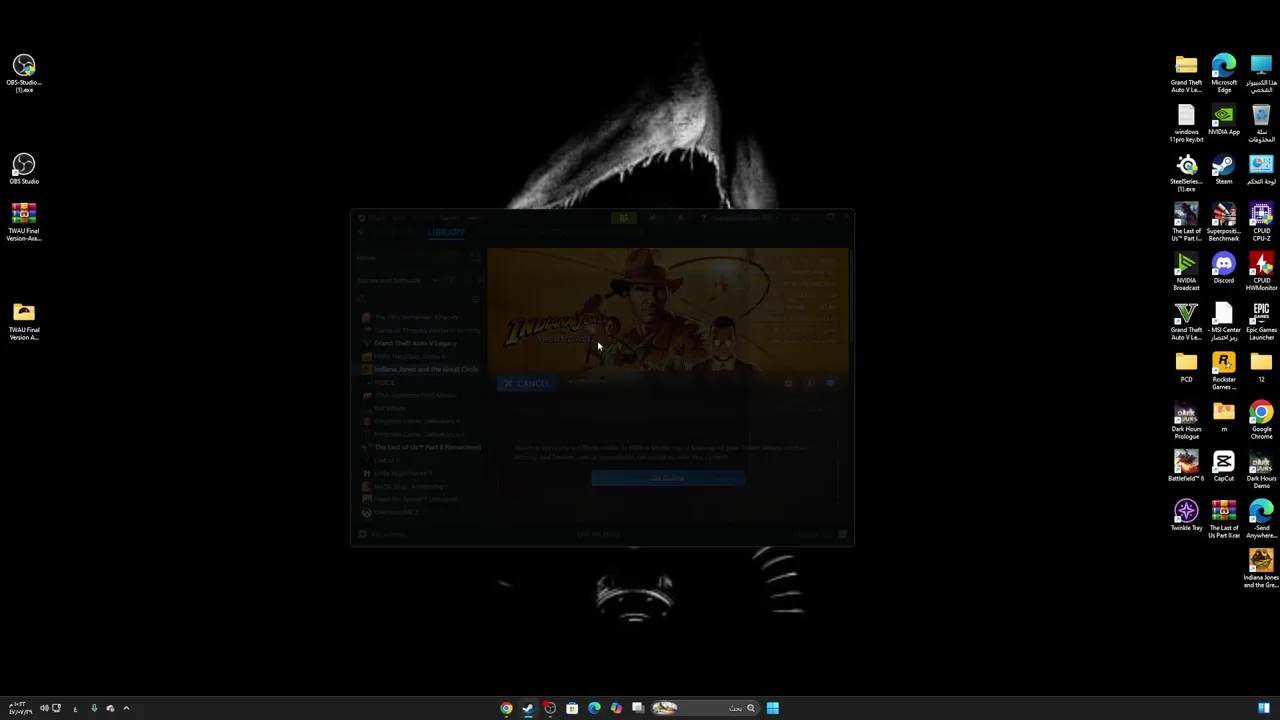Launch the Discord desktop shortcut
1280x720 pixels.
[1224, 268]
